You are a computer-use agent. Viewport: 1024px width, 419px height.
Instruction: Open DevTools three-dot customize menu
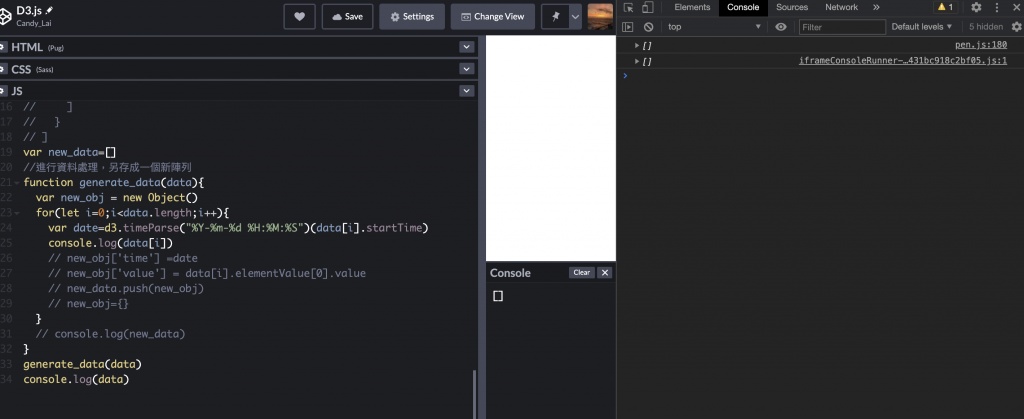pyautogui.click(x=997, y=7)
